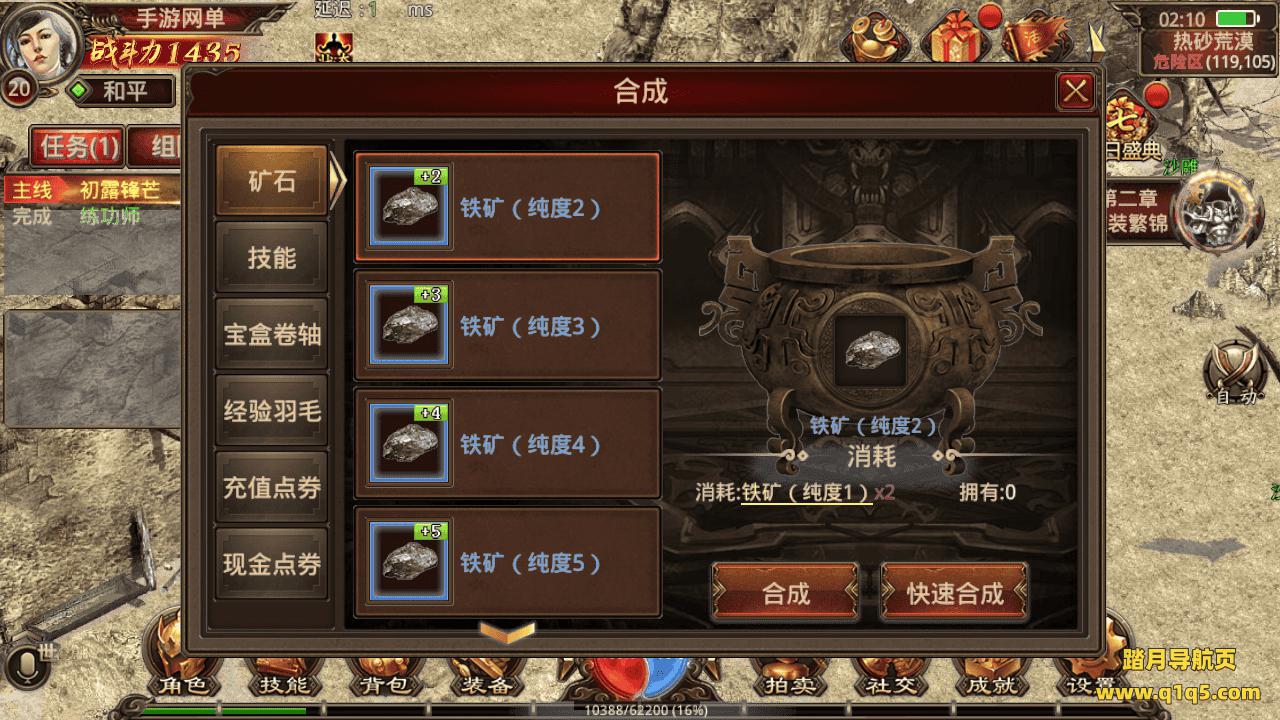Close the 合成 window
The width and height of the screenshot is (1280, 720).
(x=1076, y=92)
